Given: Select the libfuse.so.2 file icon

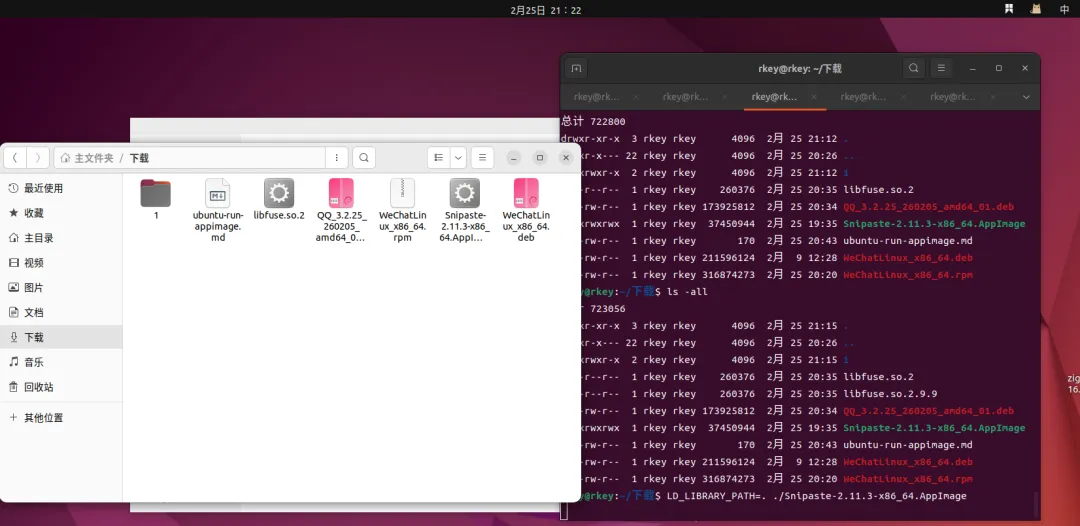Looking at the screenshot, I should (x=279, y=193).
